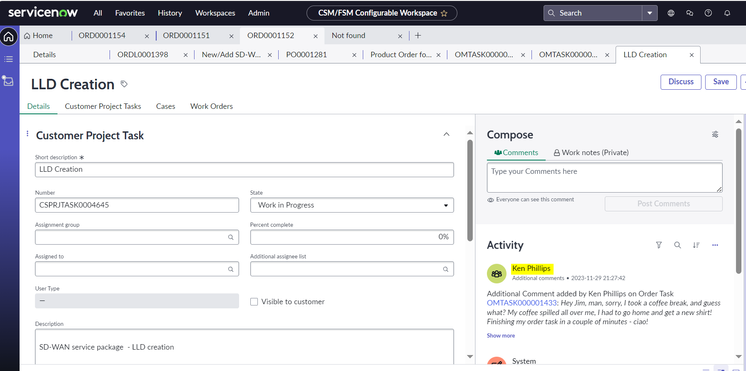Image resolution: width=746 pixels, height=371 pixels.
Task: Open Compose settings sliders icon
Action: click(x=715, y=135)
